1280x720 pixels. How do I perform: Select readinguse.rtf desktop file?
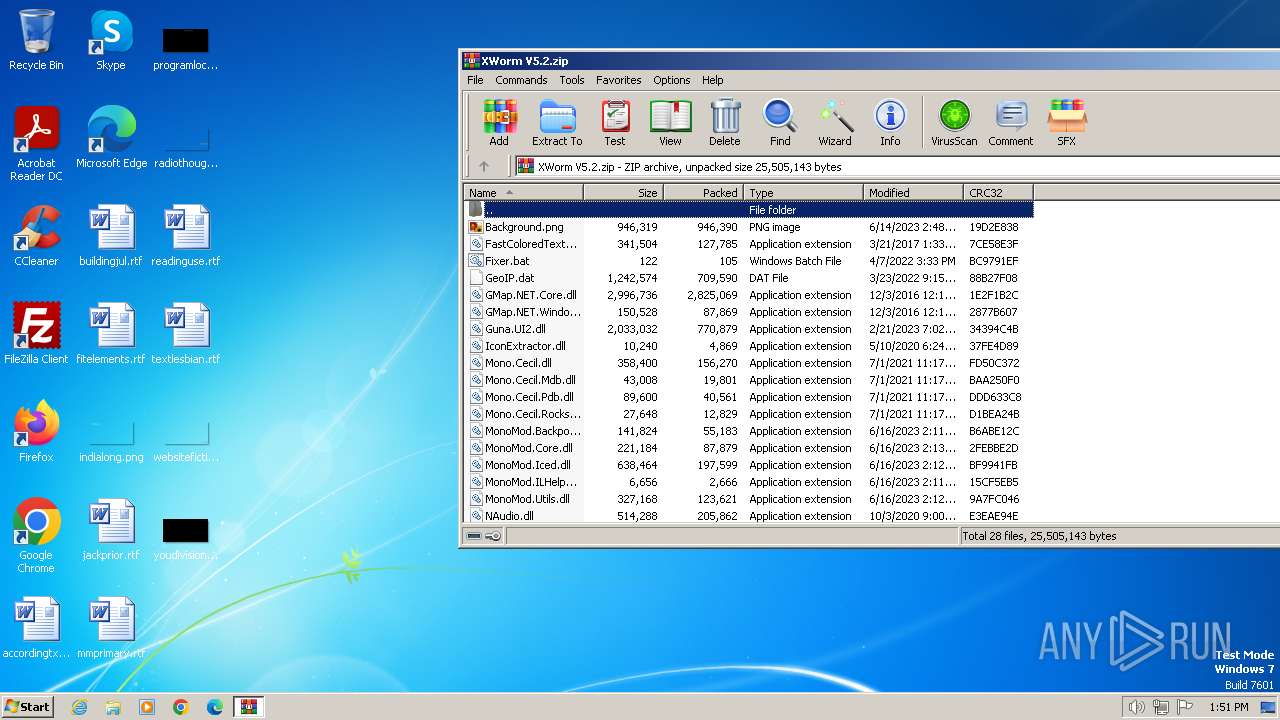(x=186, y=236)
